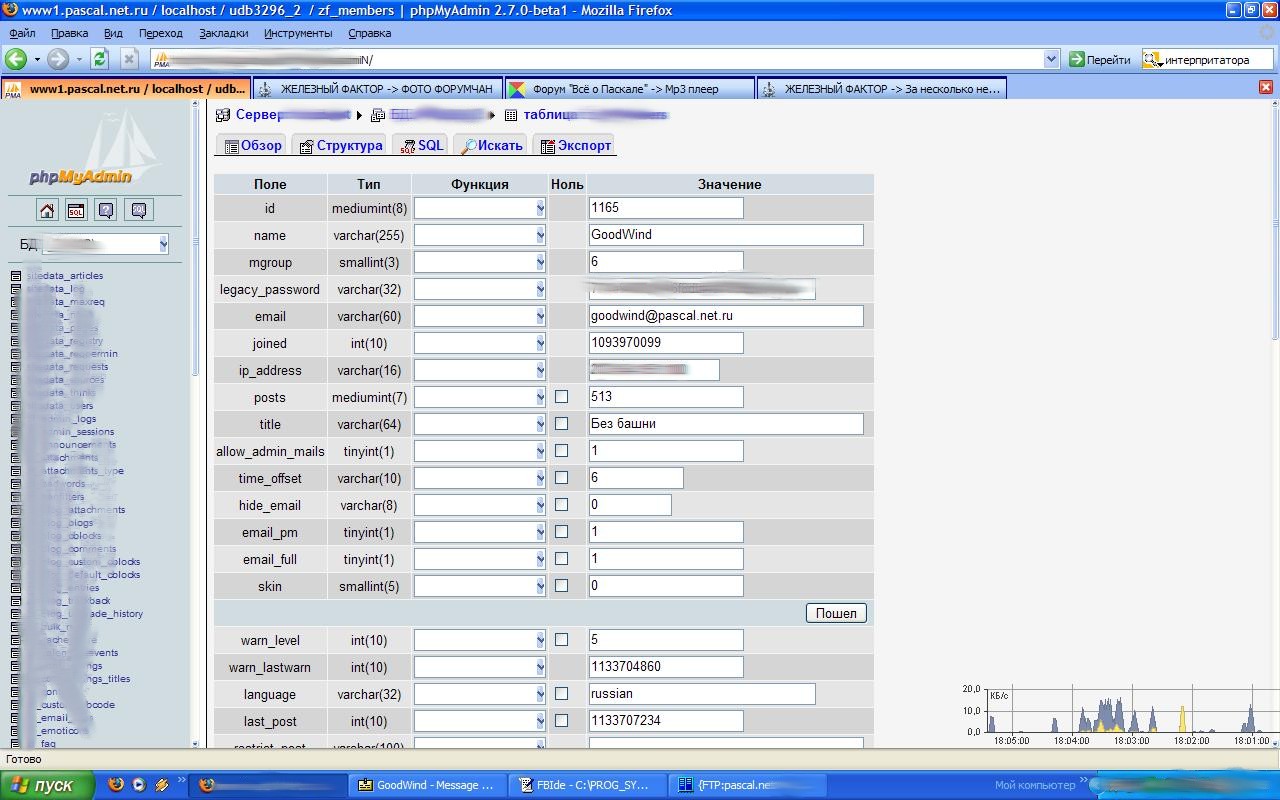Click the email value input field
The width and height of the screenshot is (1280, 800).
click(x=726, y=316)
